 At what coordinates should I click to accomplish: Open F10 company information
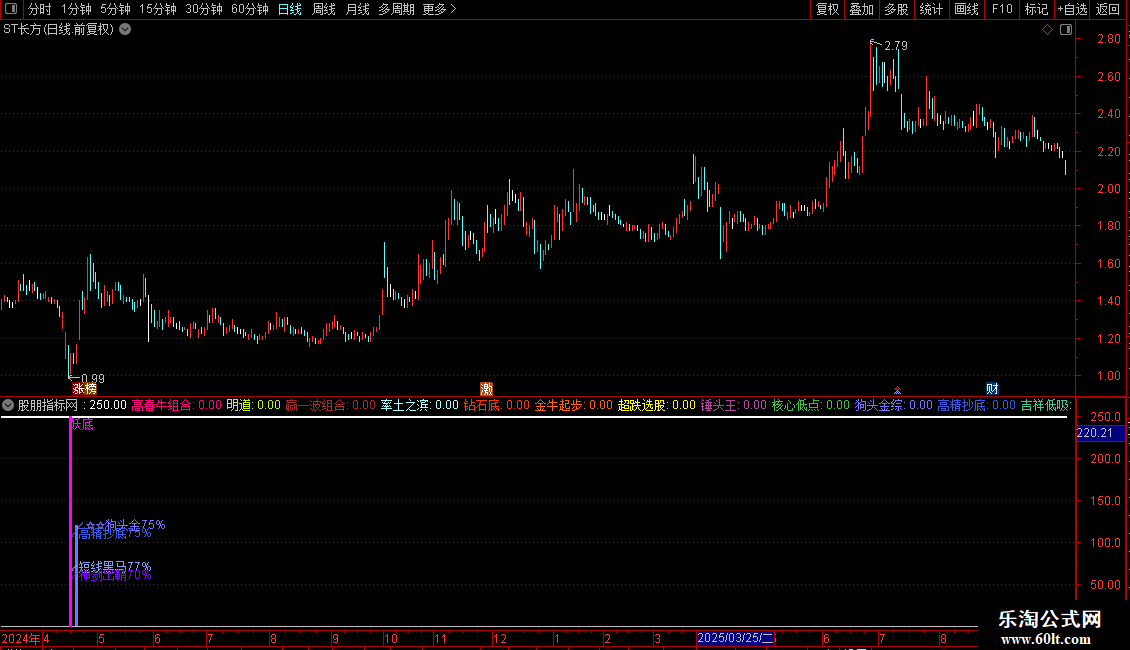point(1002,9)
